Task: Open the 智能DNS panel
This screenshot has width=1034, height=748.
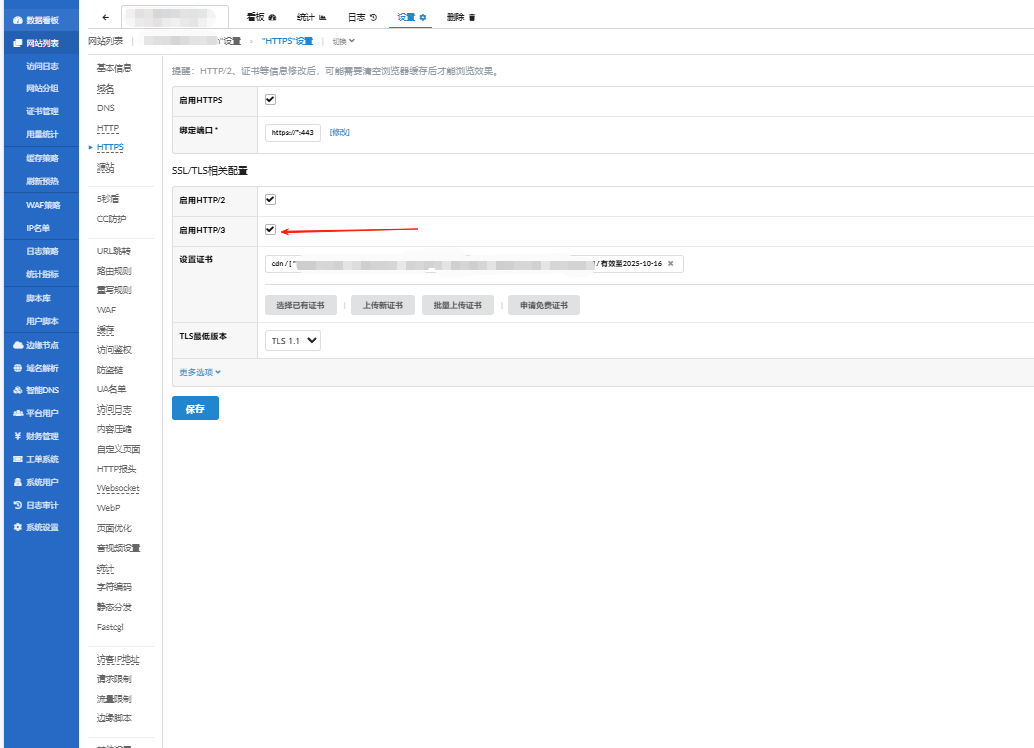Action: 38,389
